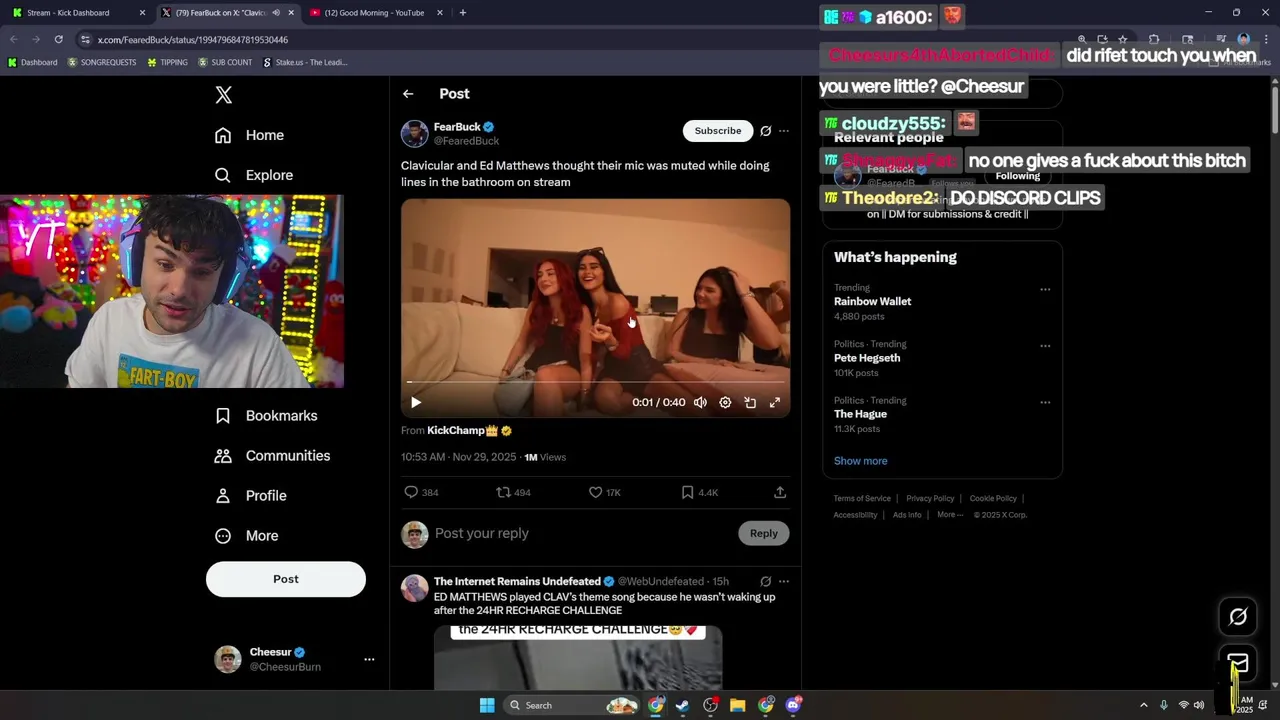Show hidden system tray icons

(x=1144, y=706)
